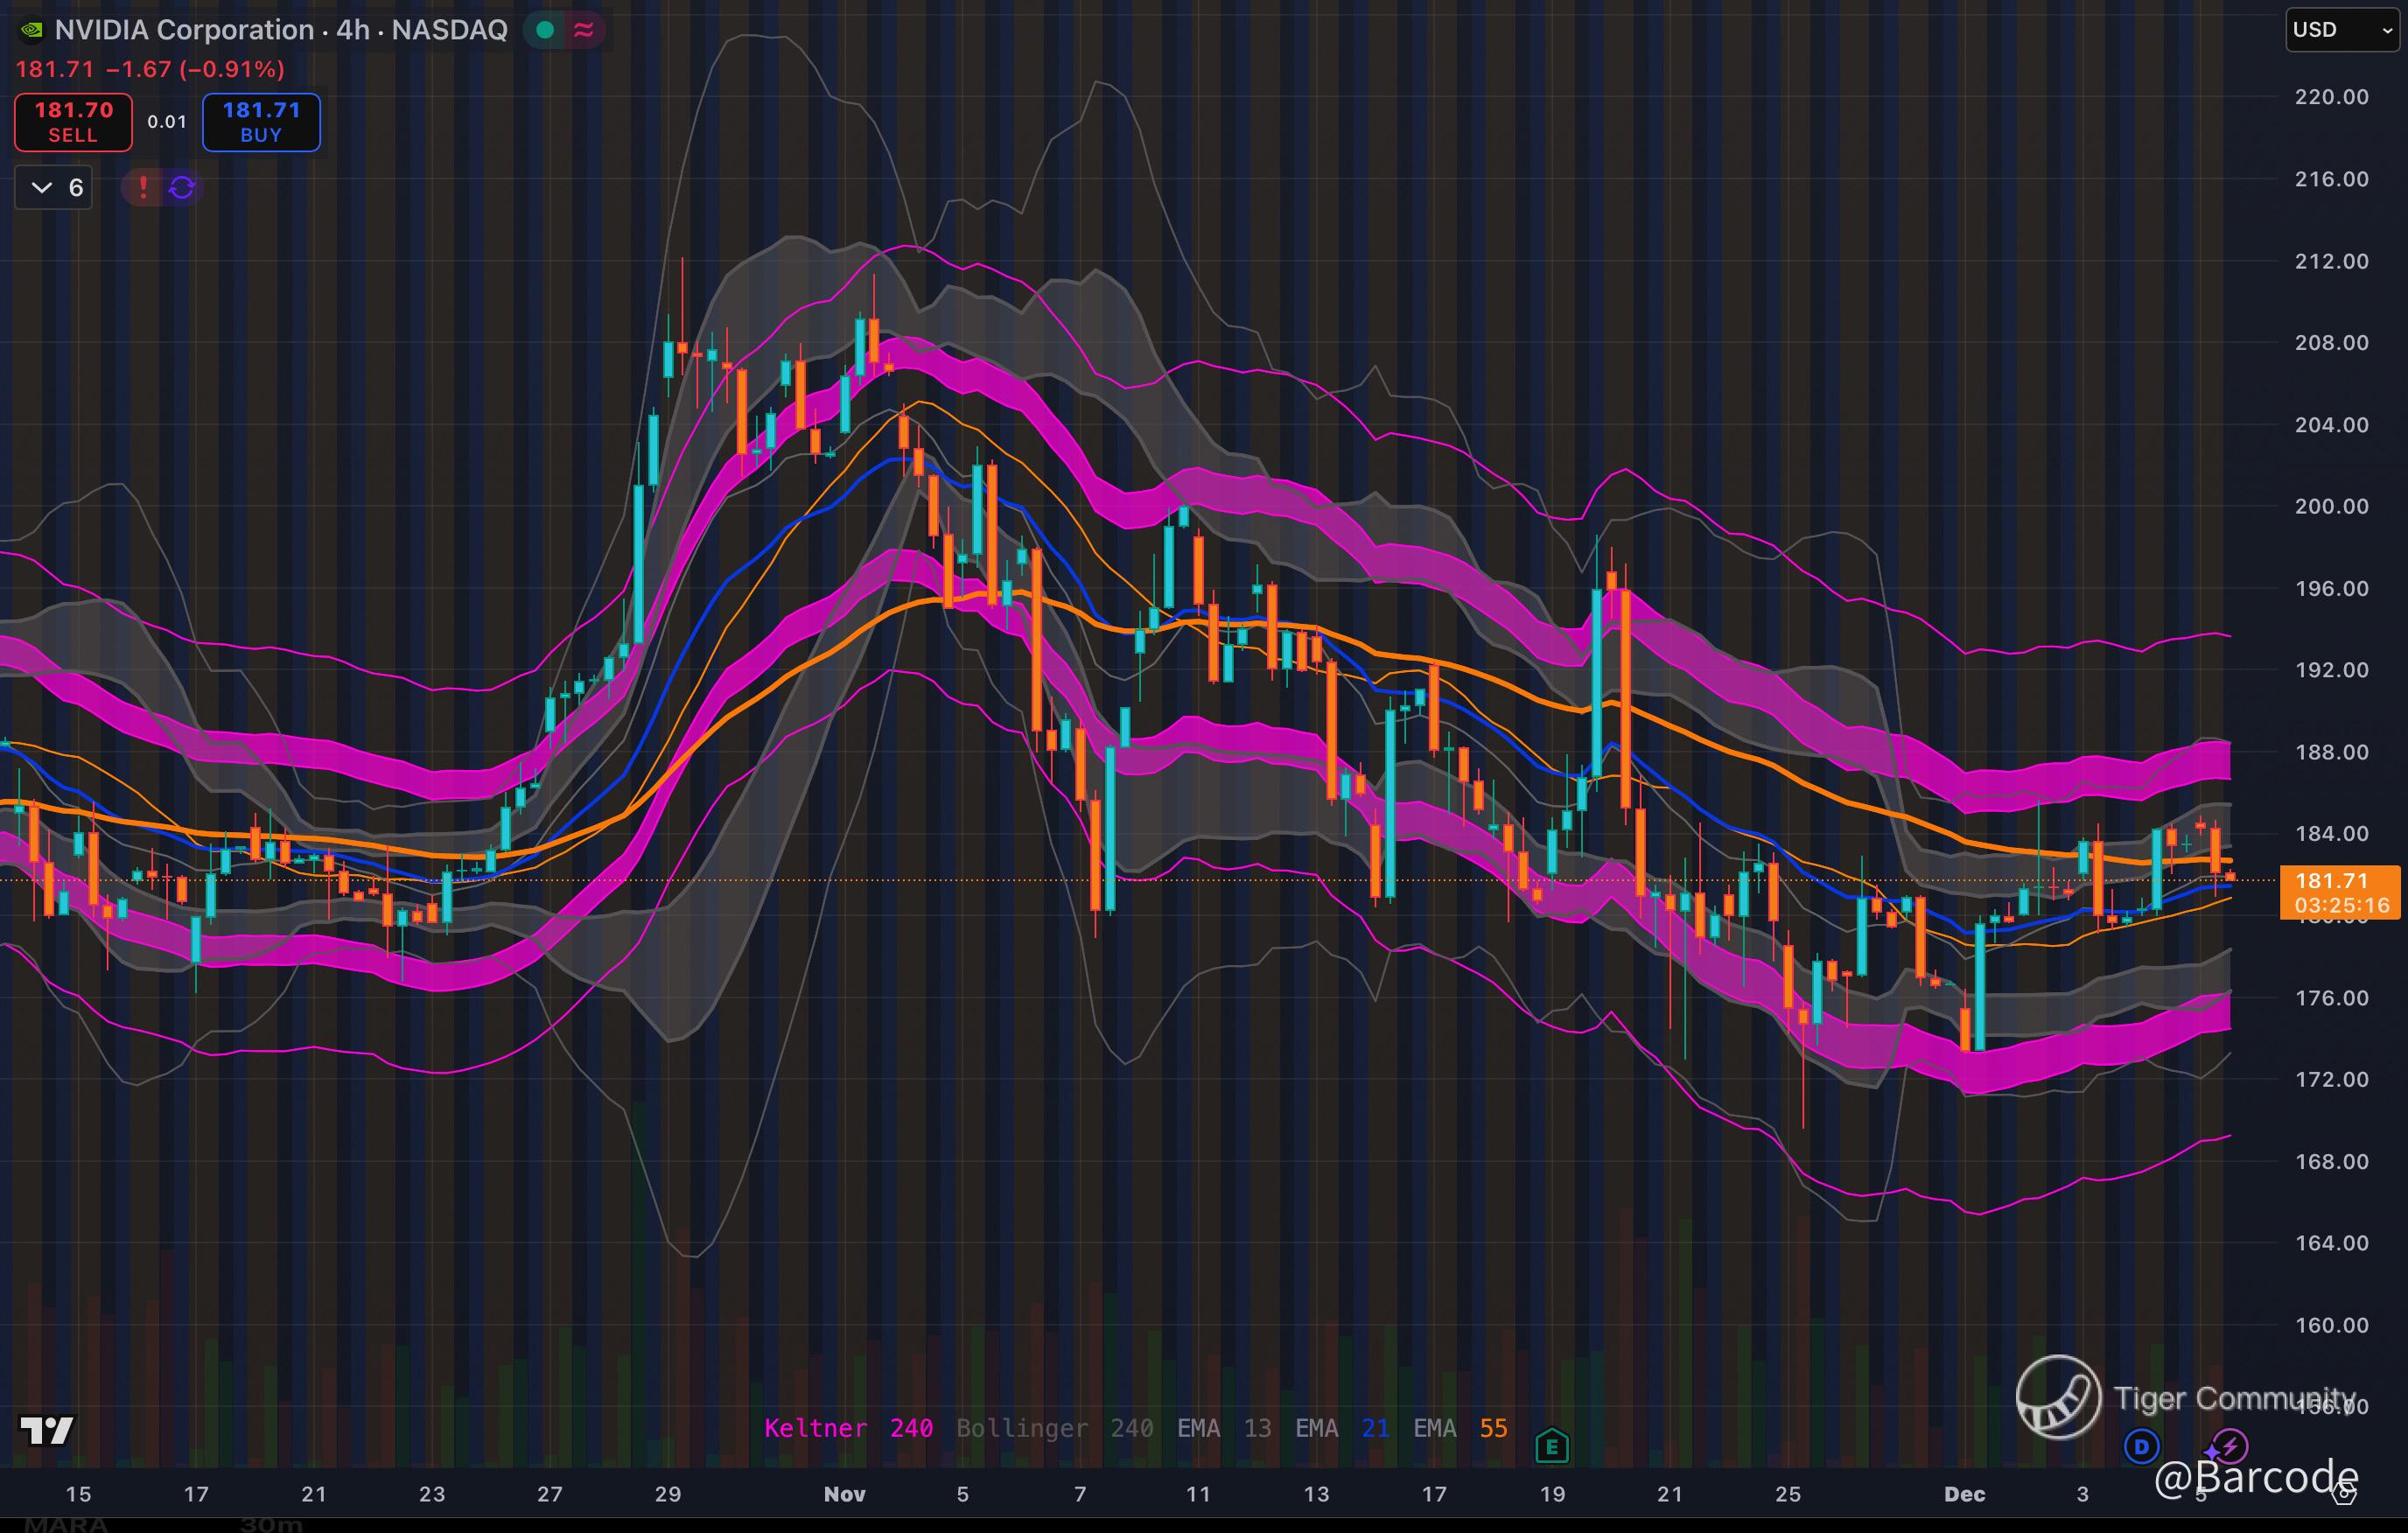The image size is (2408, 1533).
Task: Click the EMA 55 indicator label
Action: pos(1460,1428)
